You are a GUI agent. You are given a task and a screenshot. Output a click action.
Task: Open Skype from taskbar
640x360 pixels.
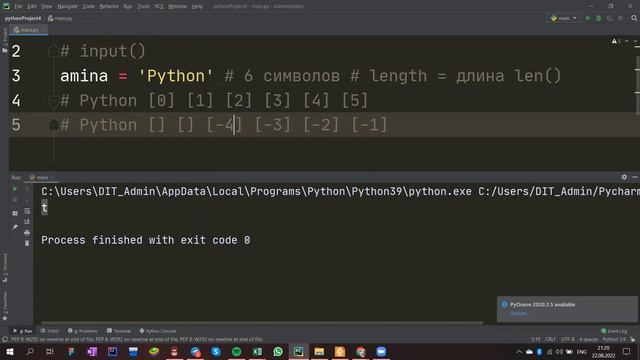point(216,352)
